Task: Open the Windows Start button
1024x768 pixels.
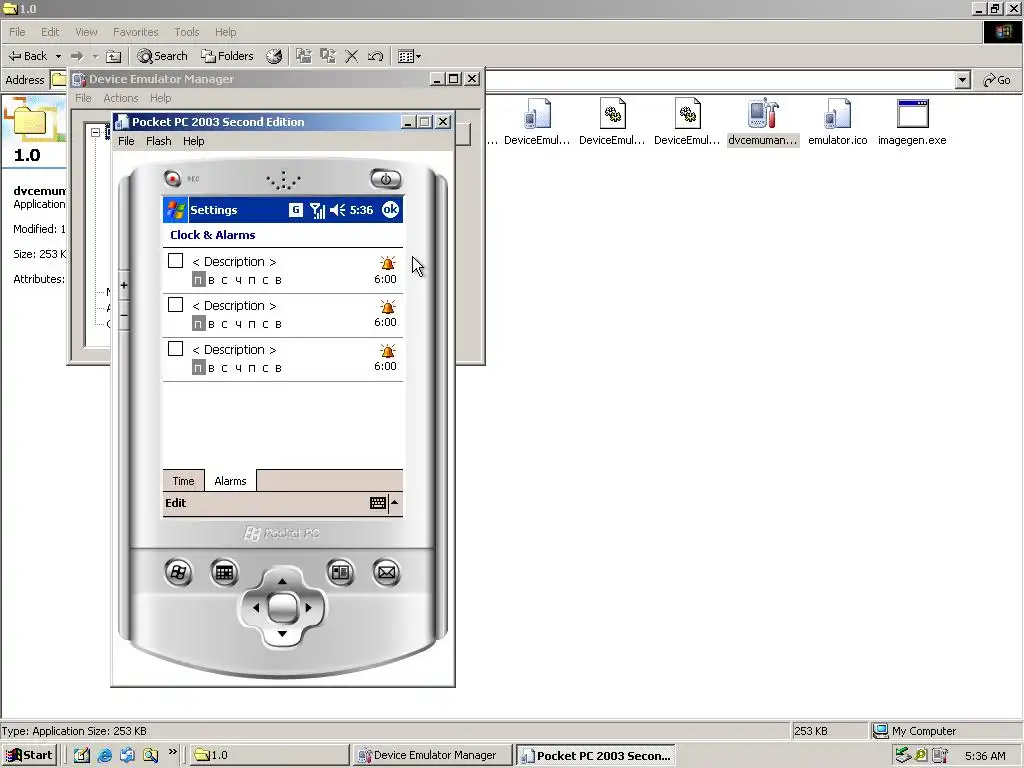Action: pos(29,755)
